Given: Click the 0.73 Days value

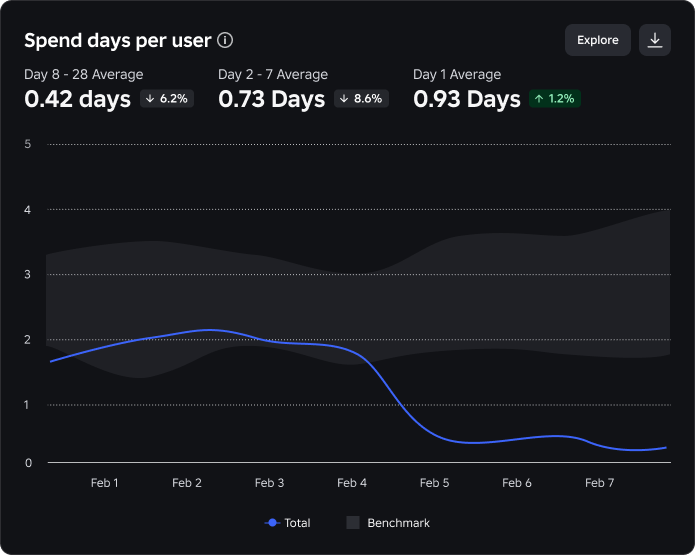Looking at the screenshot, I should click(272, 99).
